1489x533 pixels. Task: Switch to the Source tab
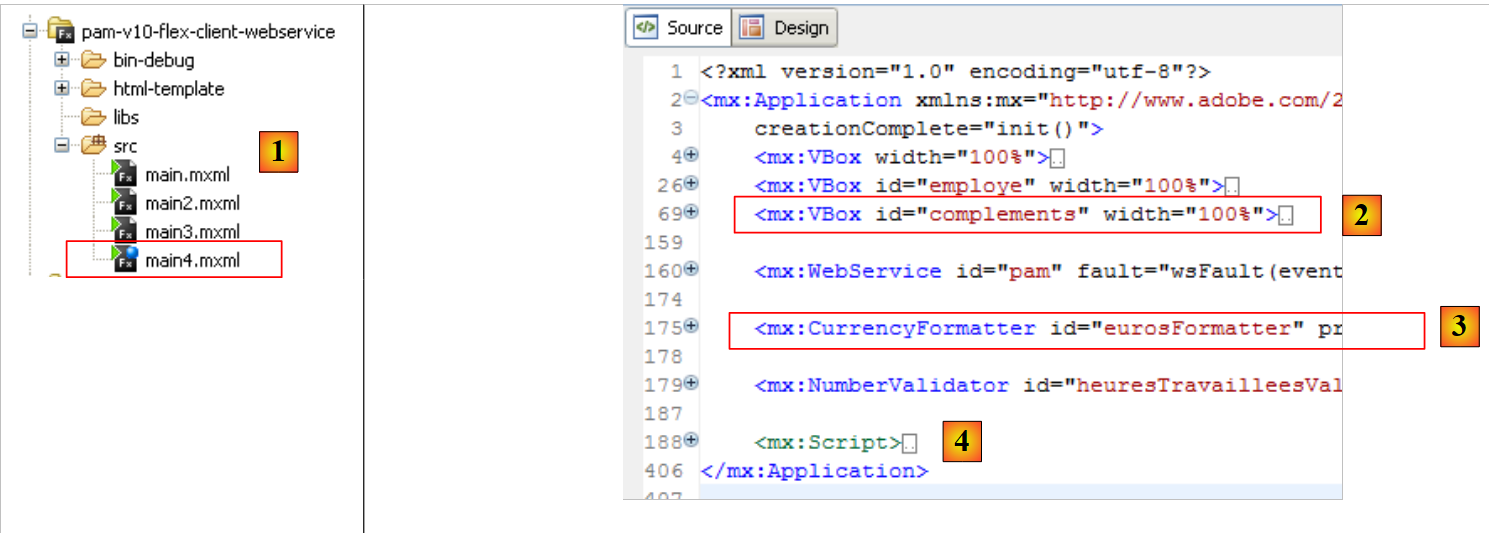(679, 28)
